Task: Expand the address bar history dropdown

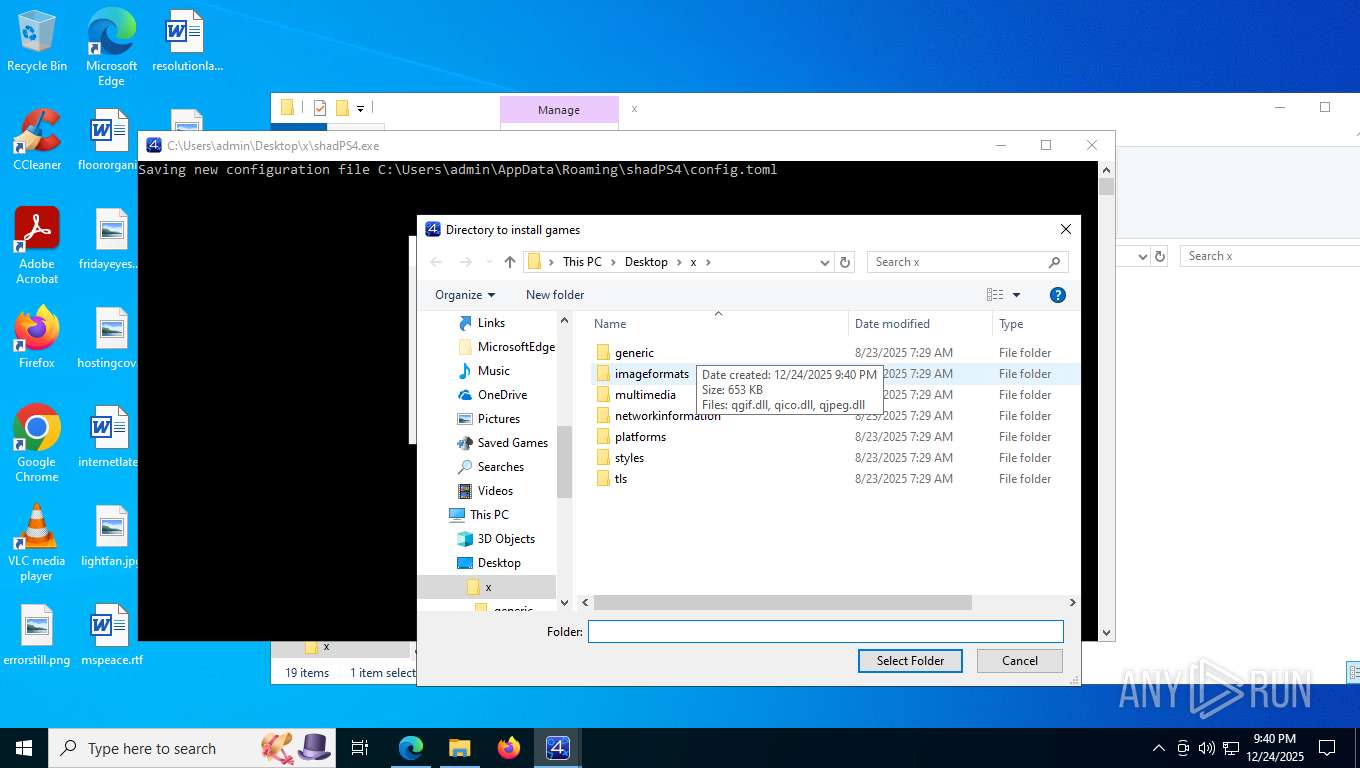Action: click(825, 262)
